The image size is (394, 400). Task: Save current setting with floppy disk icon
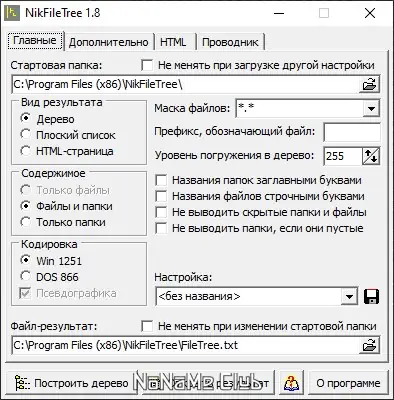coord(371,296)
